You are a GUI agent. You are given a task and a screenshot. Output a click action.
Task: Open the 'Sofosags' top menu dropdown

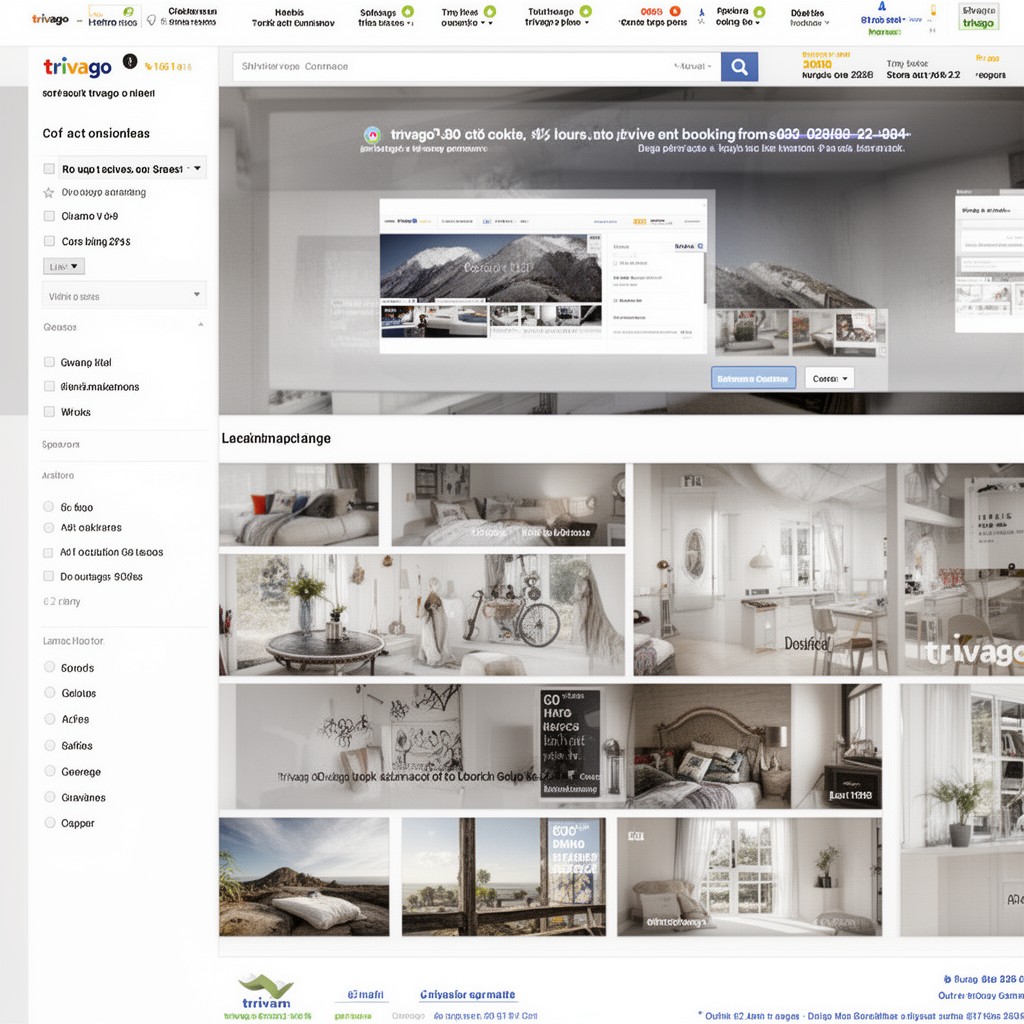[x=385, y=17]
